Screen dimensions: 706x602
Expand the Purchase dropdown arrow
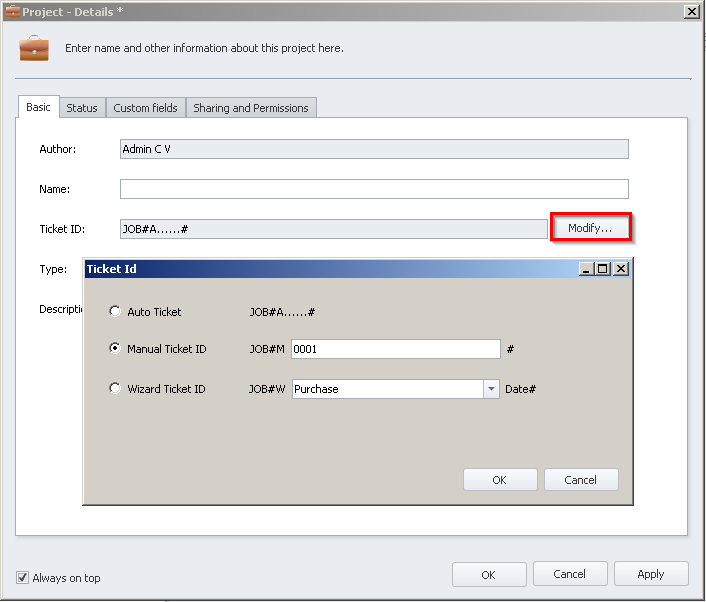click(x=491, y=389)
